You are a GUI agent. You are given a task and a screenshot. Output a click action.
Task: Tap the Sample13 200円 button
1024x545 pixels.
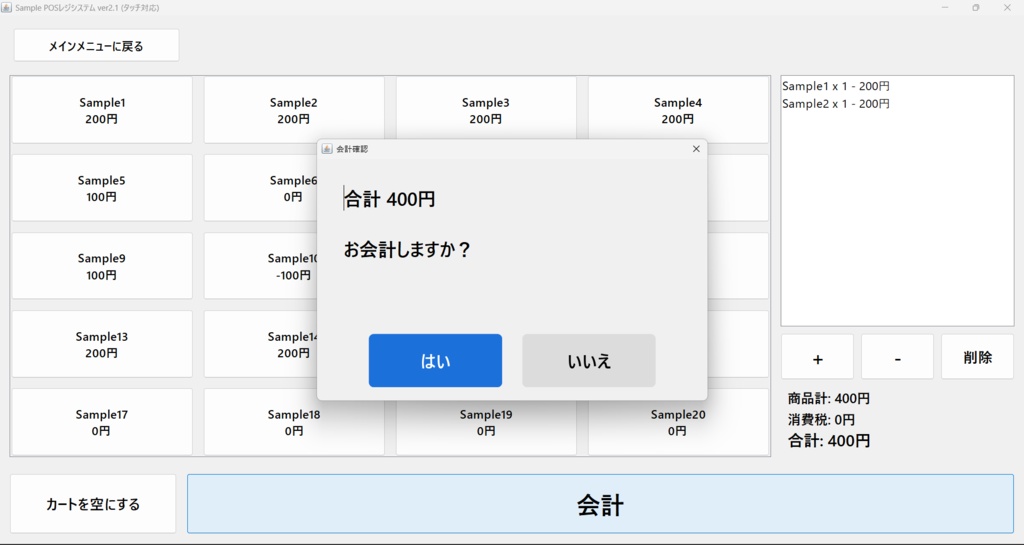click(x=102, y=344)
